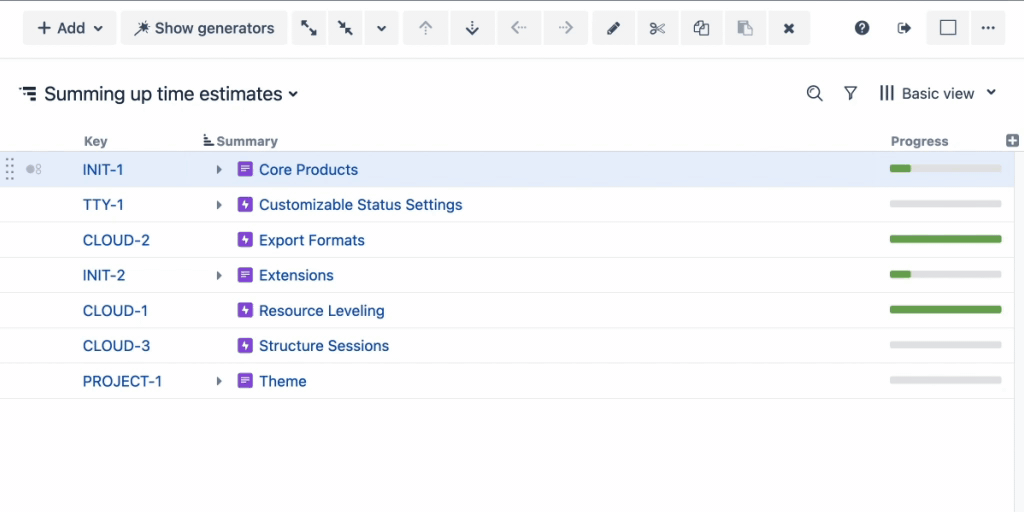Click the Expand all hierarchy icon
This screenshot has height=512, width=1024.
click(309, 28)
